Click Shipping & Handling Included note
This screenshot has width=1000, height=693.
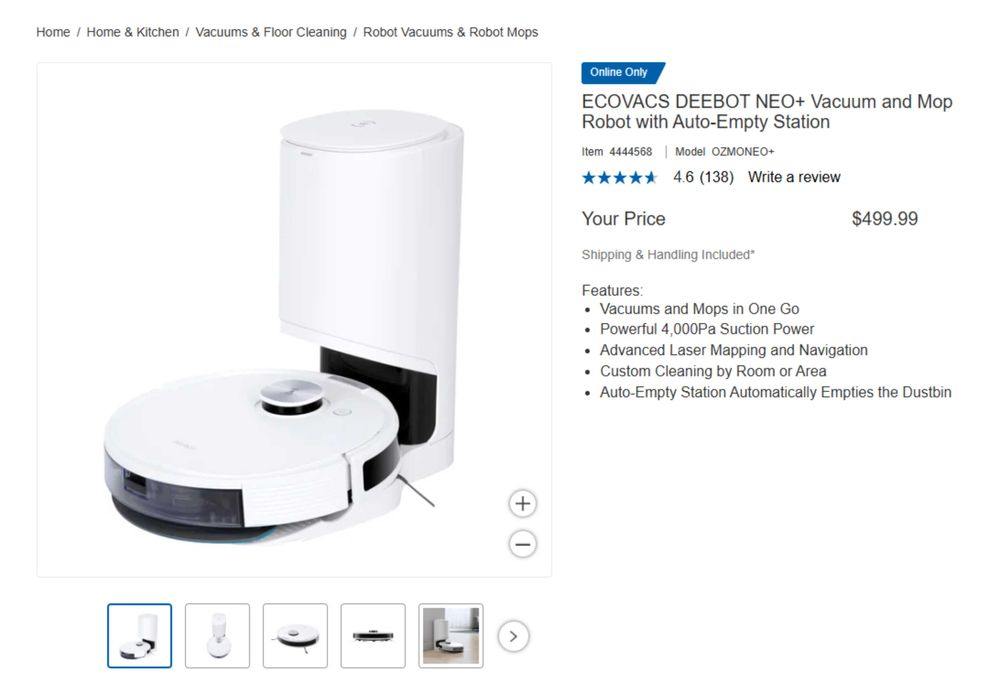pos(668,254)
